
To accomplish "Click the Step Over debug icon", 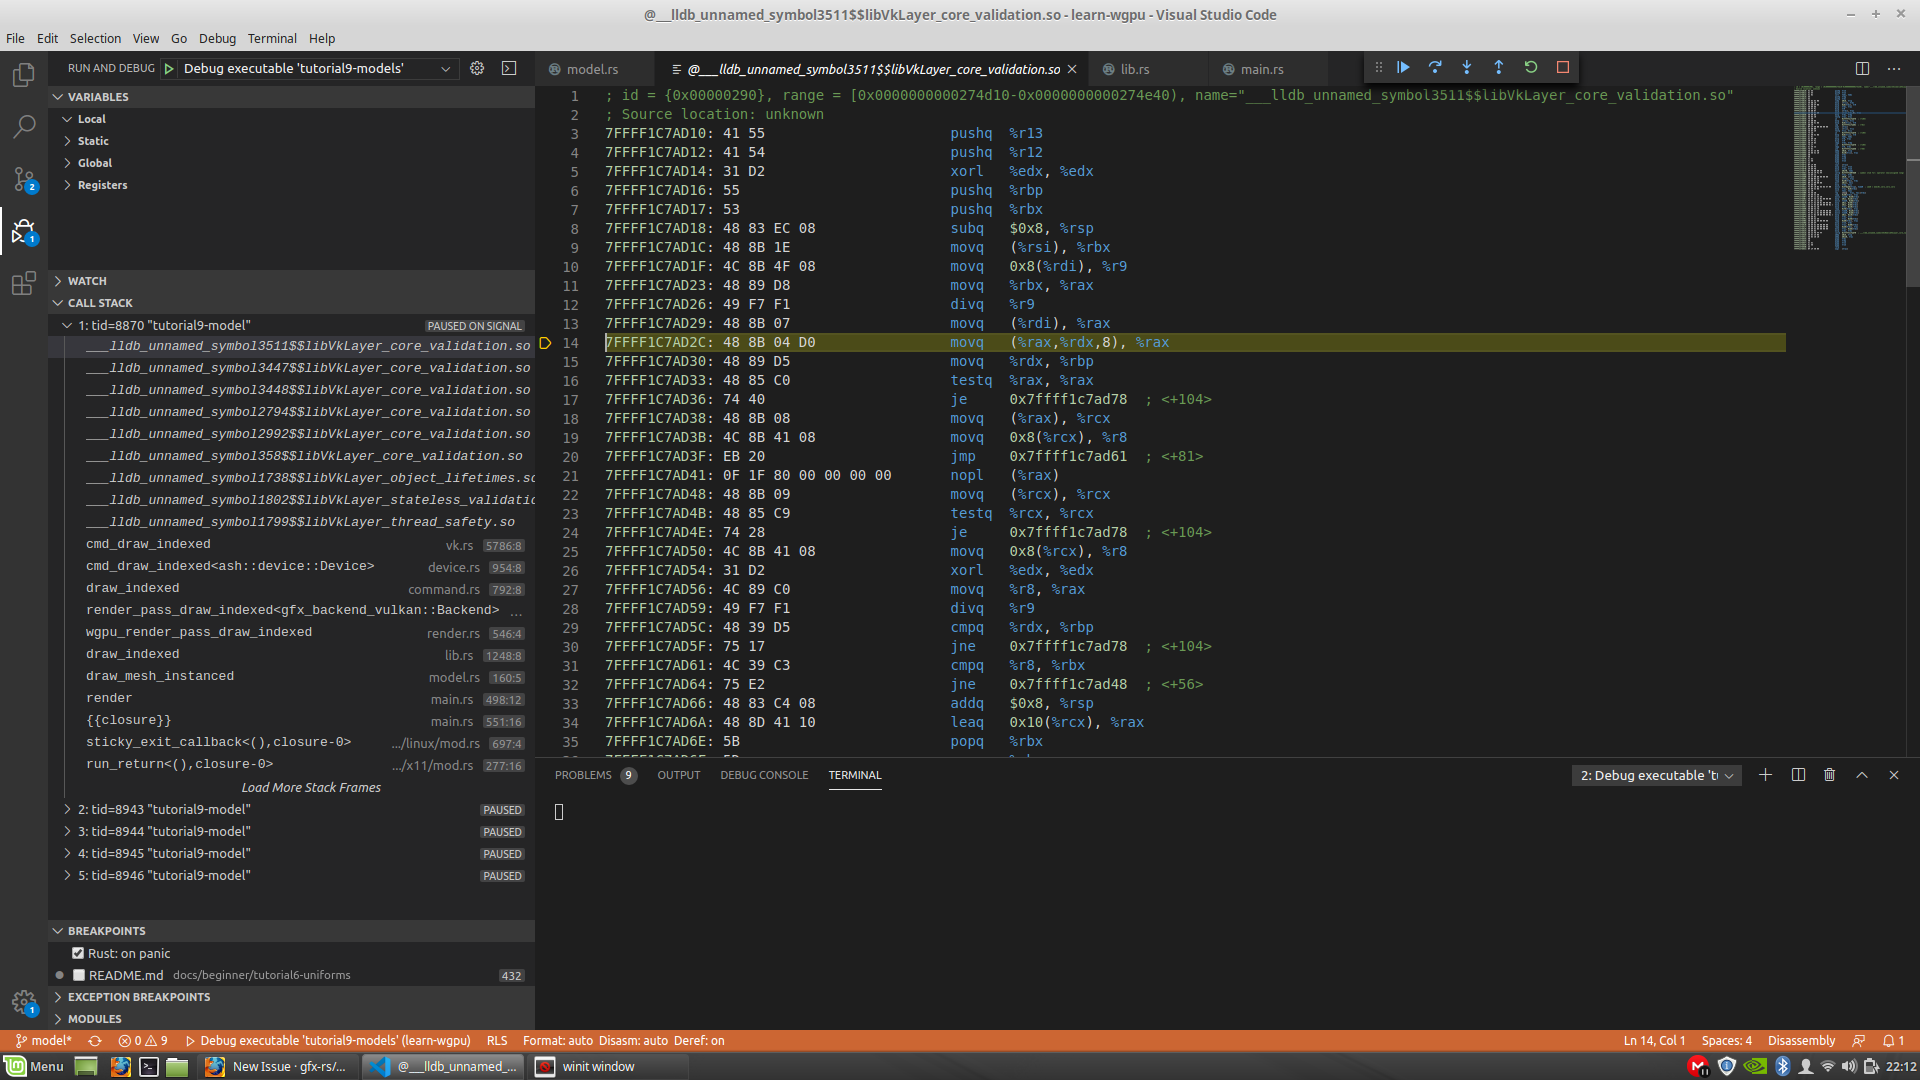I will click(x=1435, y=67).
